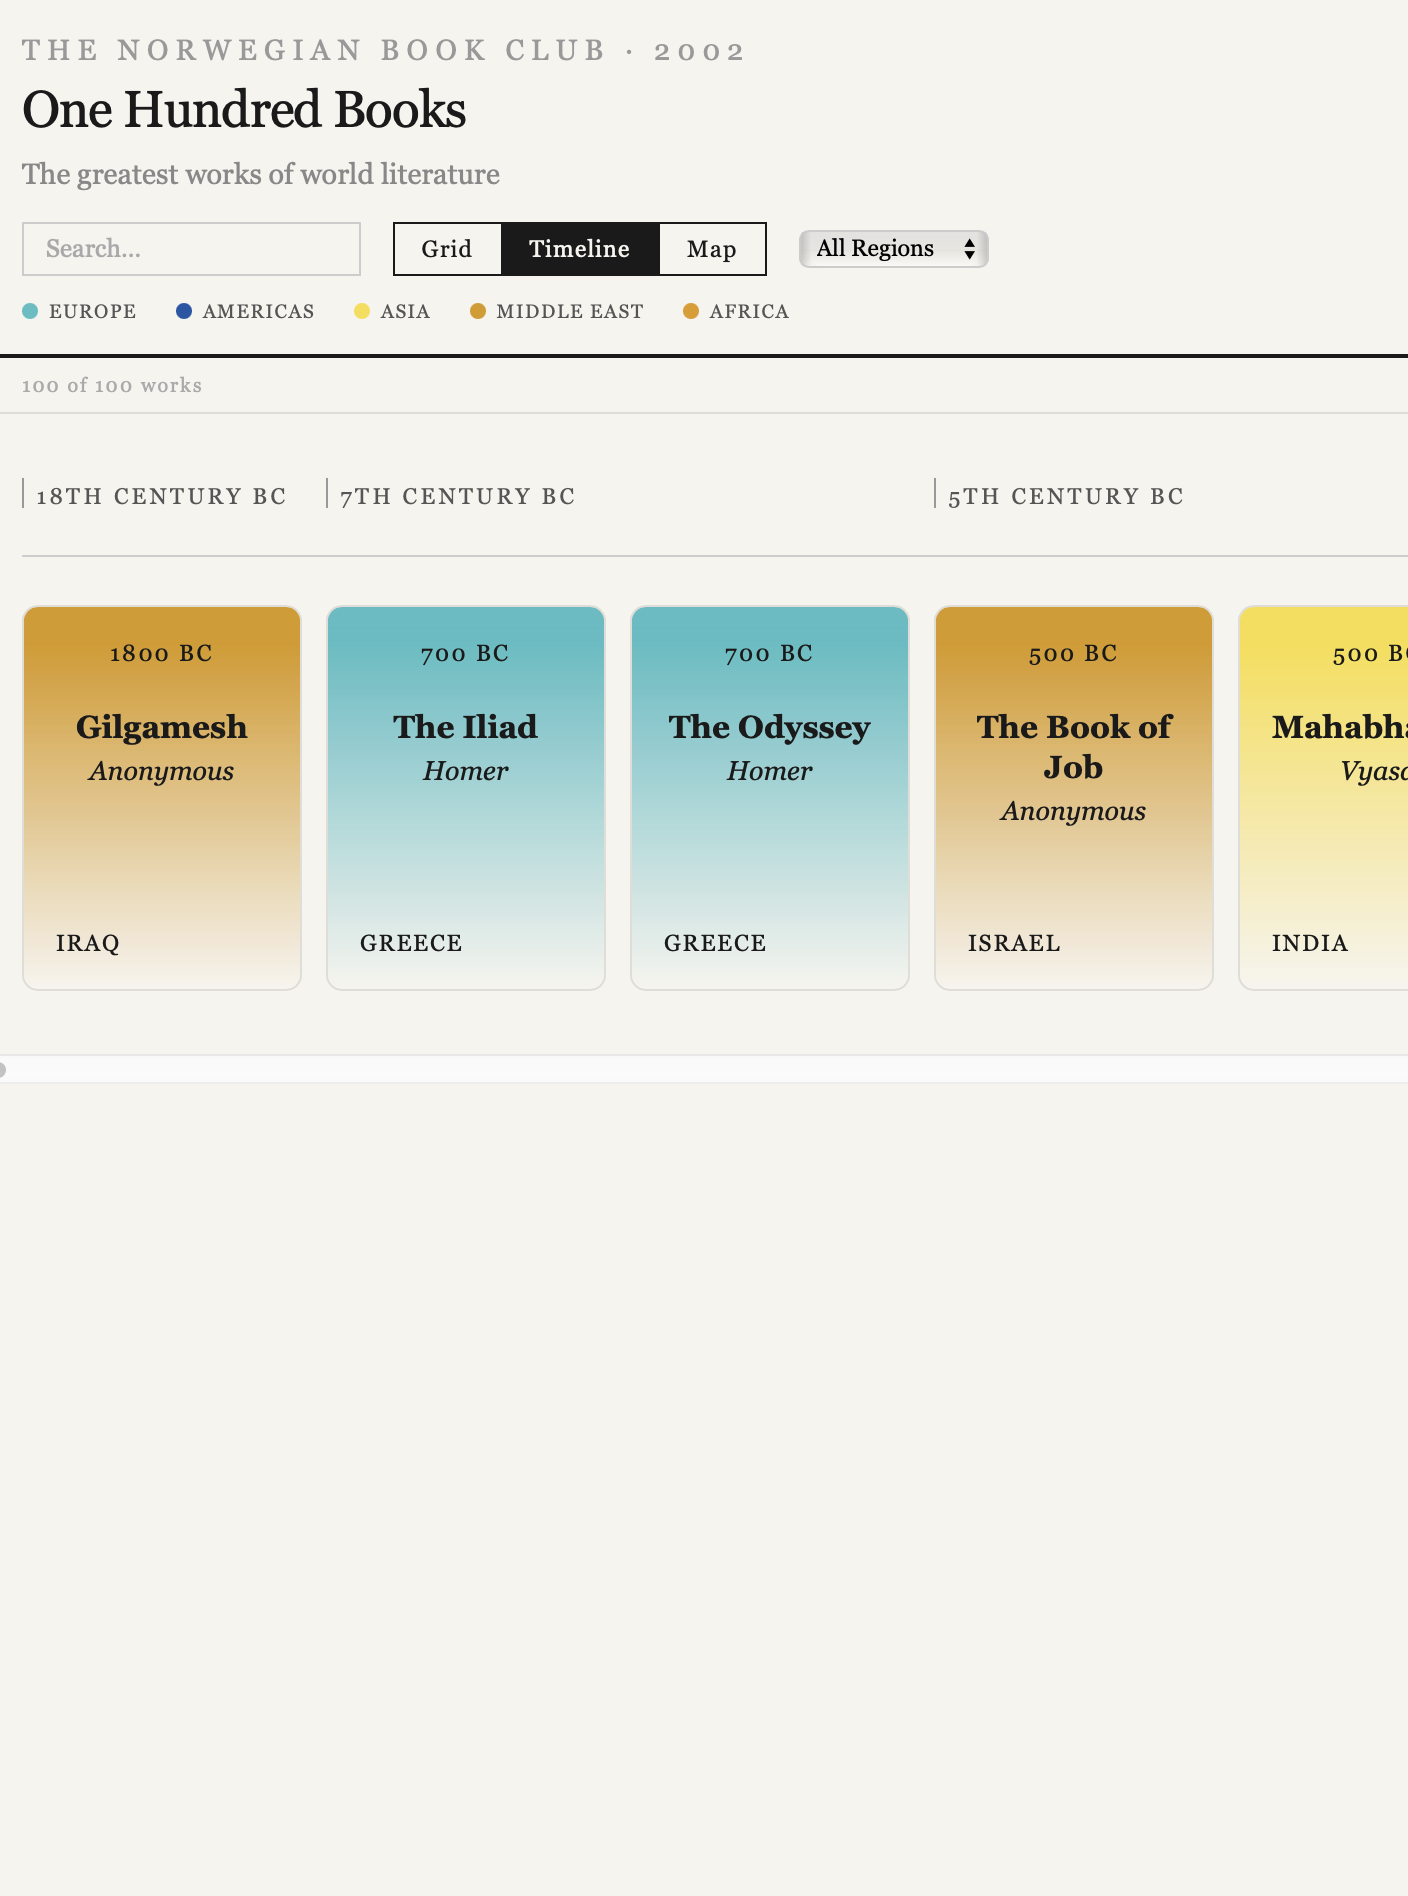1408x1896 pixels.
Task: Open the Map view
Action: (x=712, y=249)
